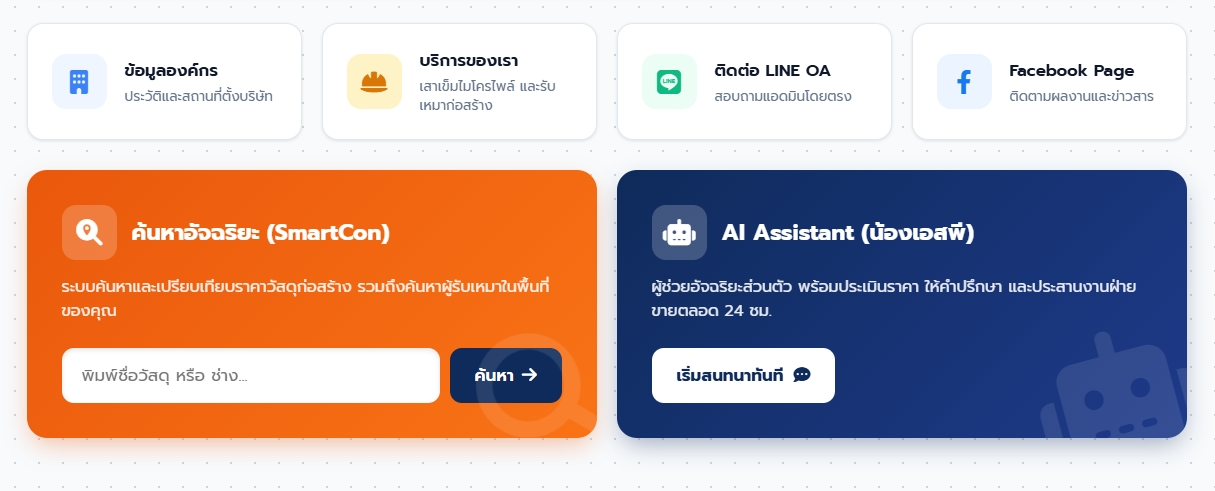Click the AI Assistant (น้องเอสพี) heading
Viewport: 1215px width, 491px height.
pos(848,233)
